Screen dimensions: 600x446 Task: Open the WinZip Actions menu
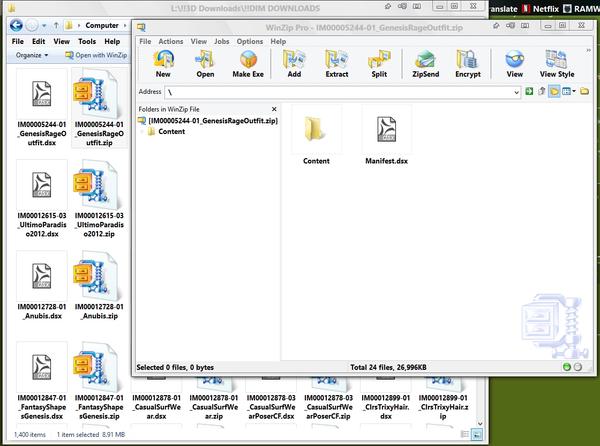[x=171, y=41]
